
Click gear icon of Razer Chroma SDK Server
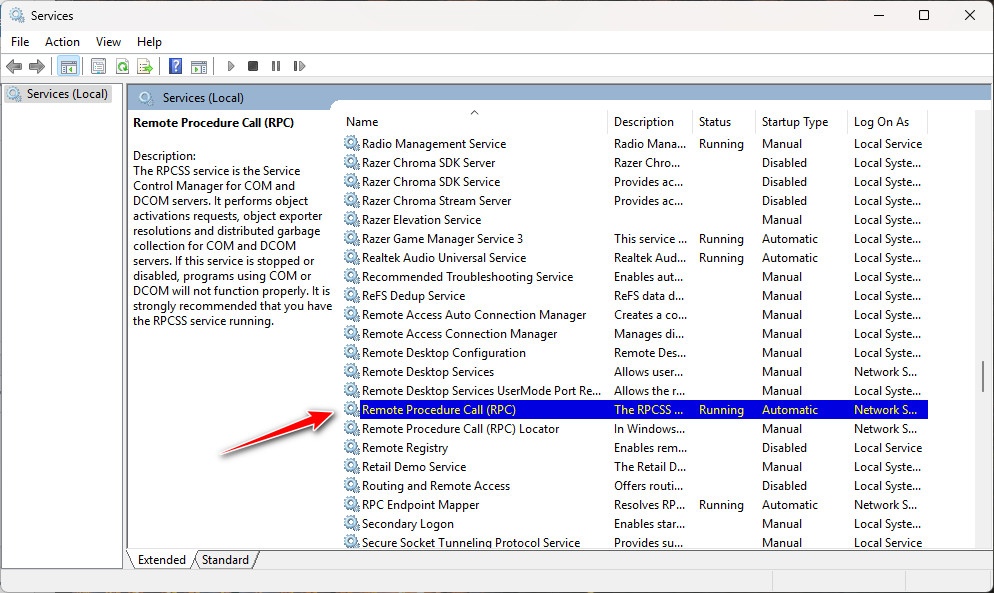coord(352,162)
